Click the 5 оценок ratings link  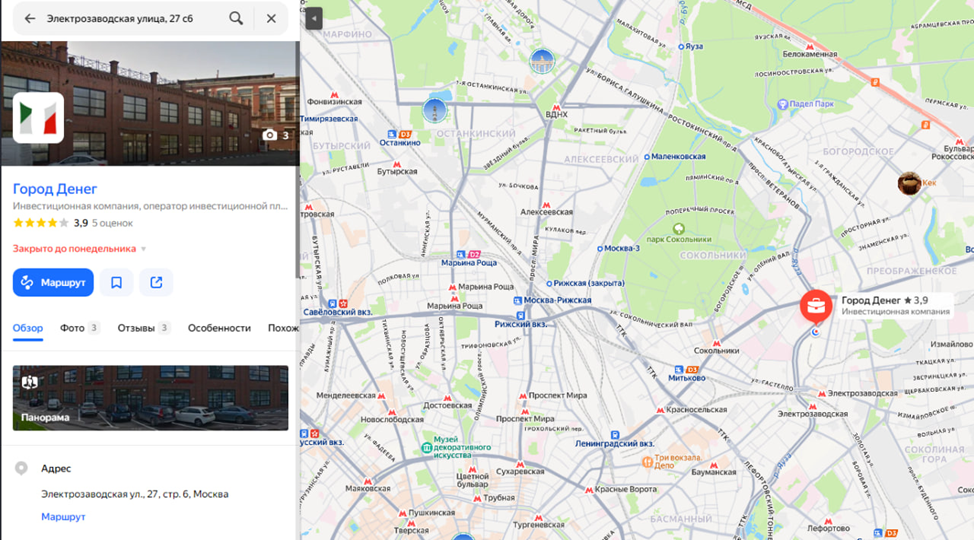coord(112,223)
